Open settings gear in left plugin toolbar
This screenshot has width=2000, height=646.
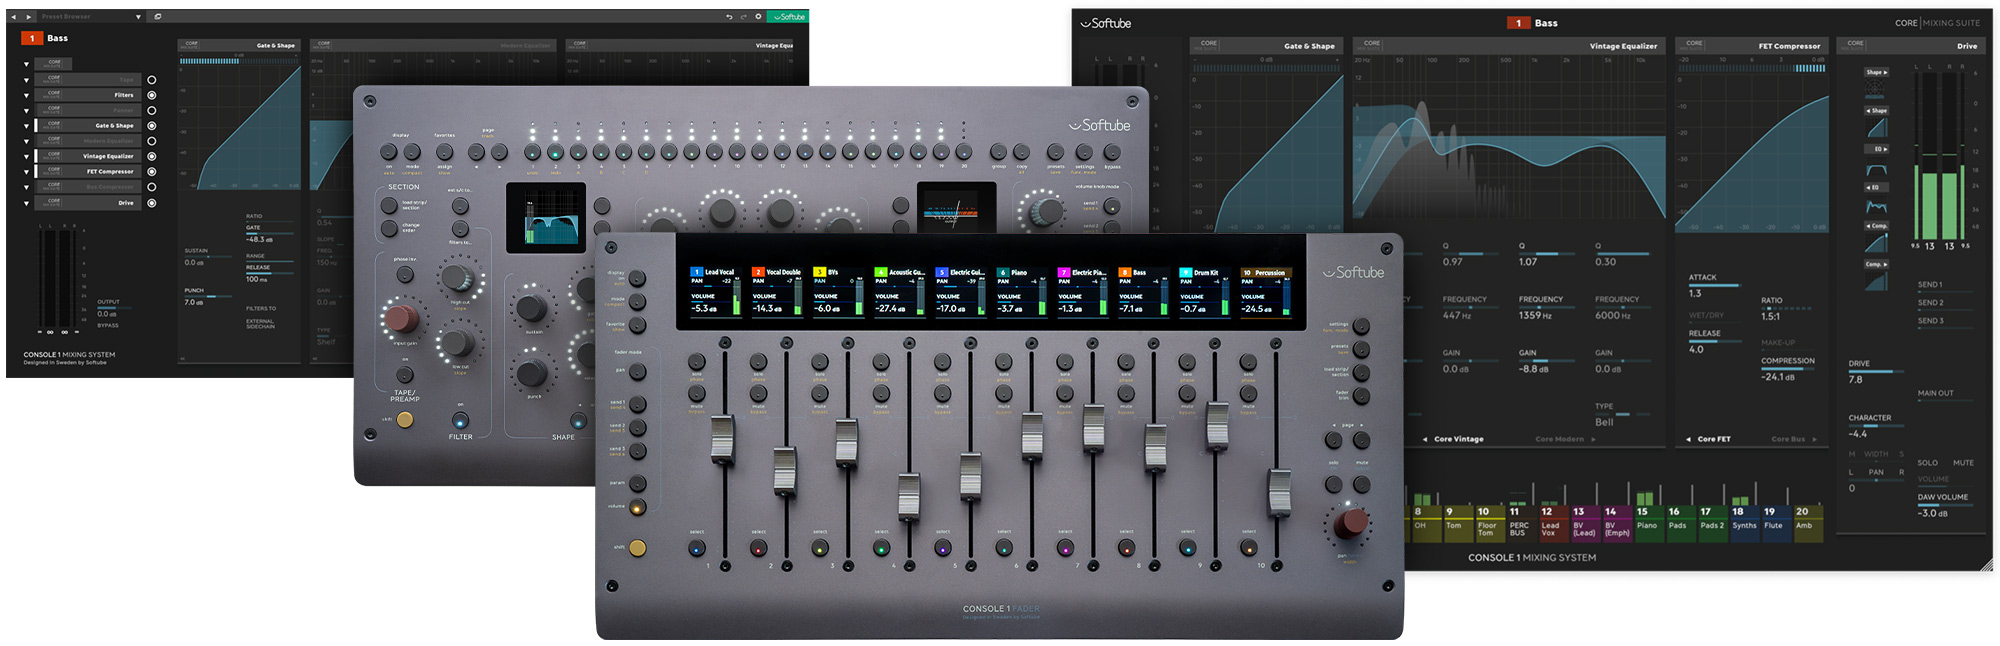tap(758, 17)
